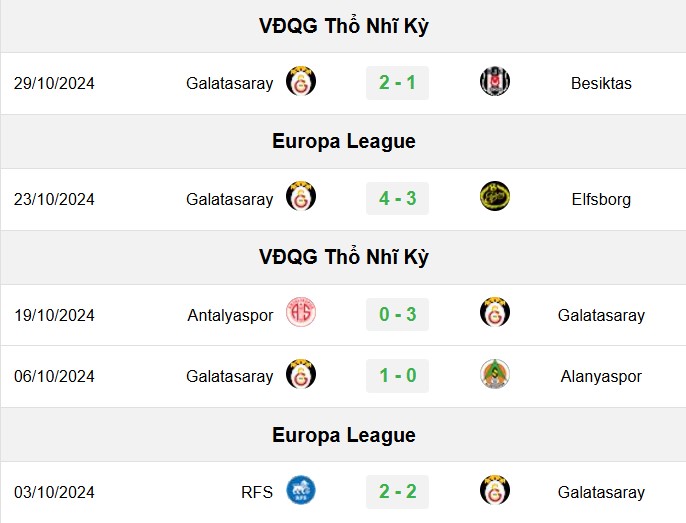686x523 pixels.
Task: Open the 2 - 2 score box
Action: tap(397, 492)
